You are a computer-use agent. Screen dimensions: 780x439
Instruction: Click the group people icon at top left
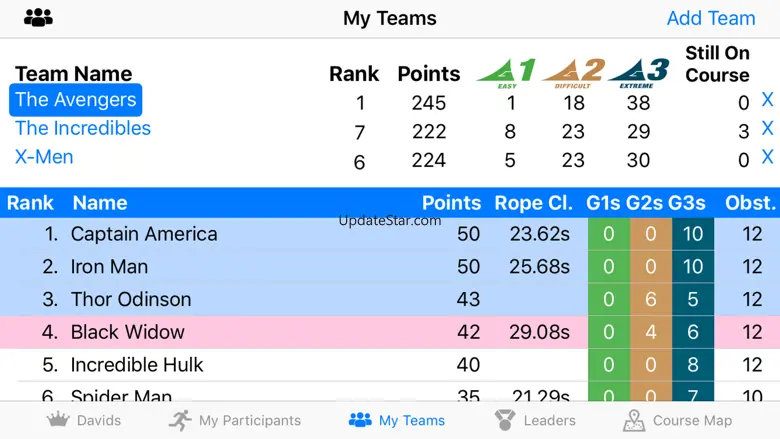point(38,18)
